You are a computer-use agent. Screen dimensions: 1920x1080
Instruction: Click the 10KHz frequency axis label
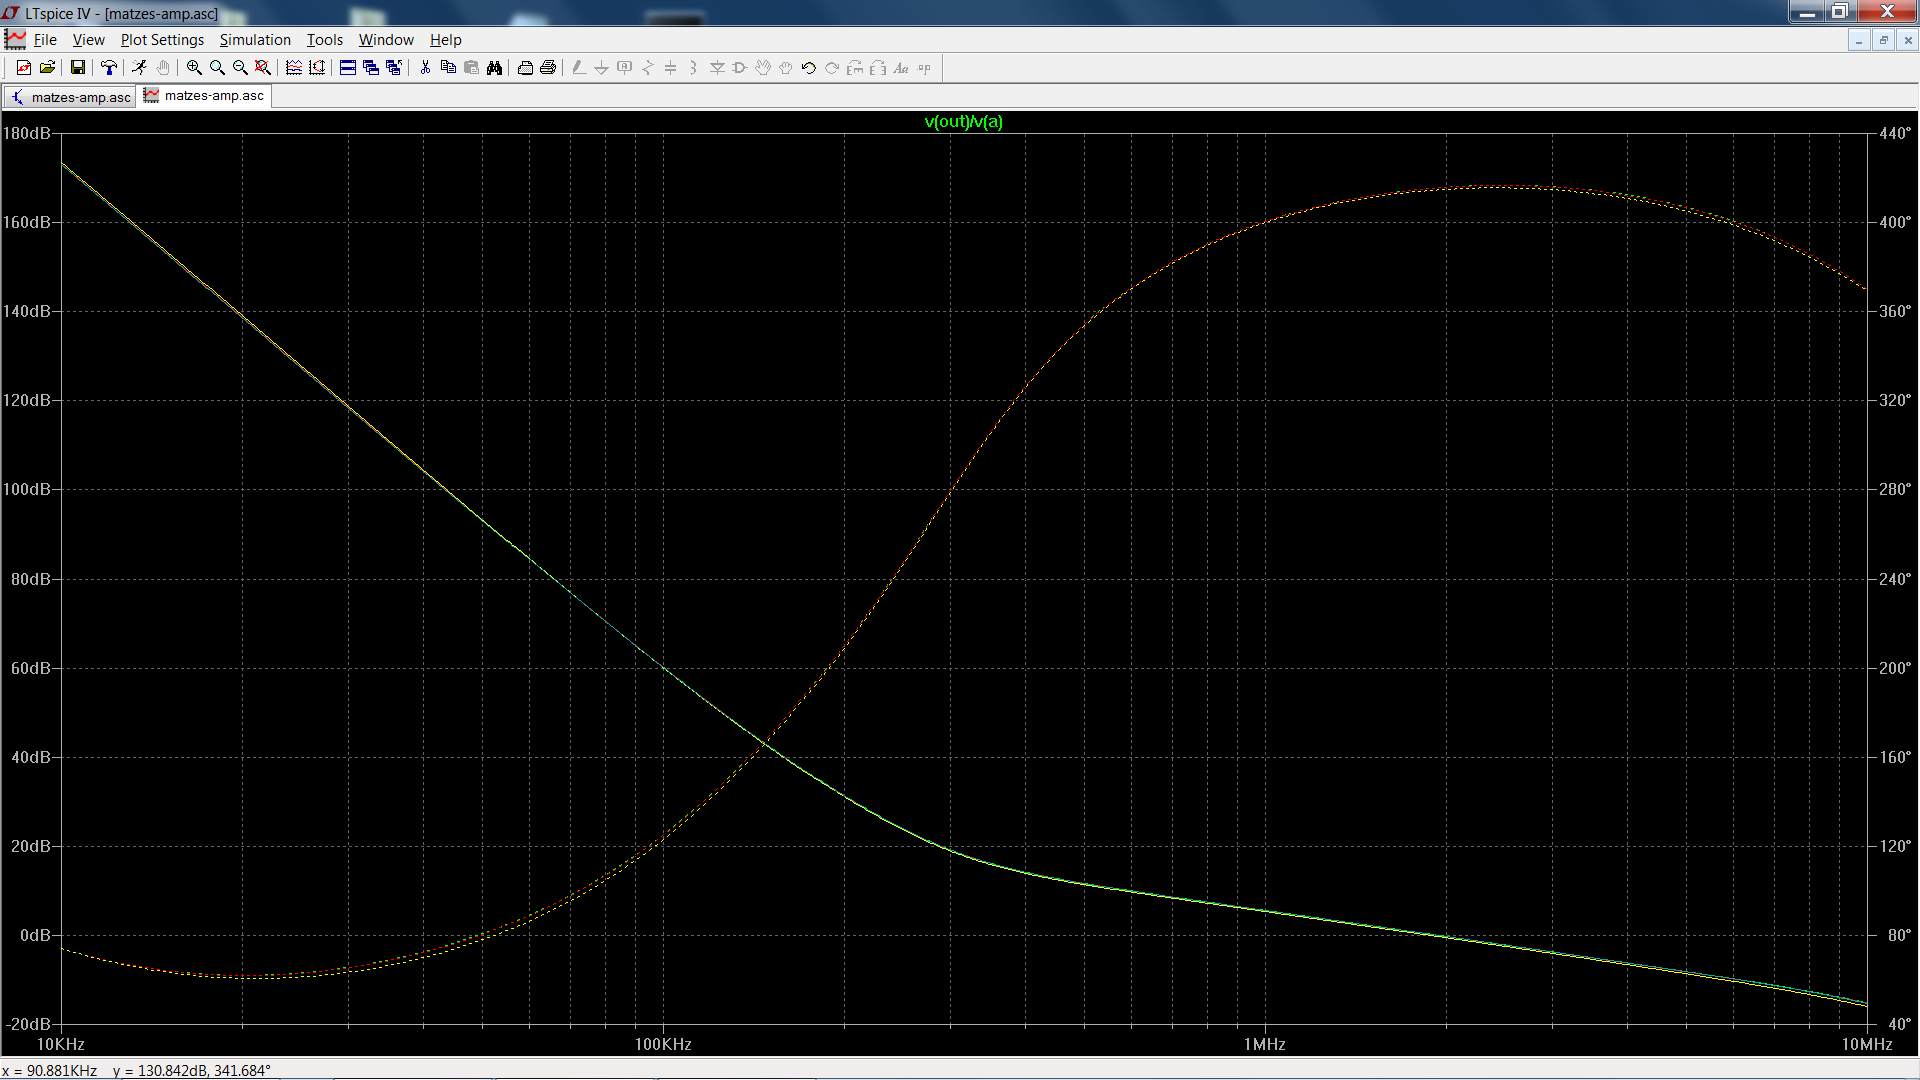pyautogui.click(x=61, y=1044)
